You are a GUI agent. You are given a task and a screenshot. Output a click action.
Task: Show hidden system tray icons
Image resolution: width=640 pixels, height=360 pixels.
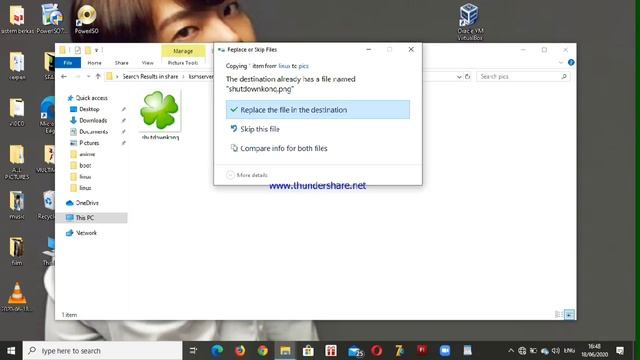(x=511, y=351)
